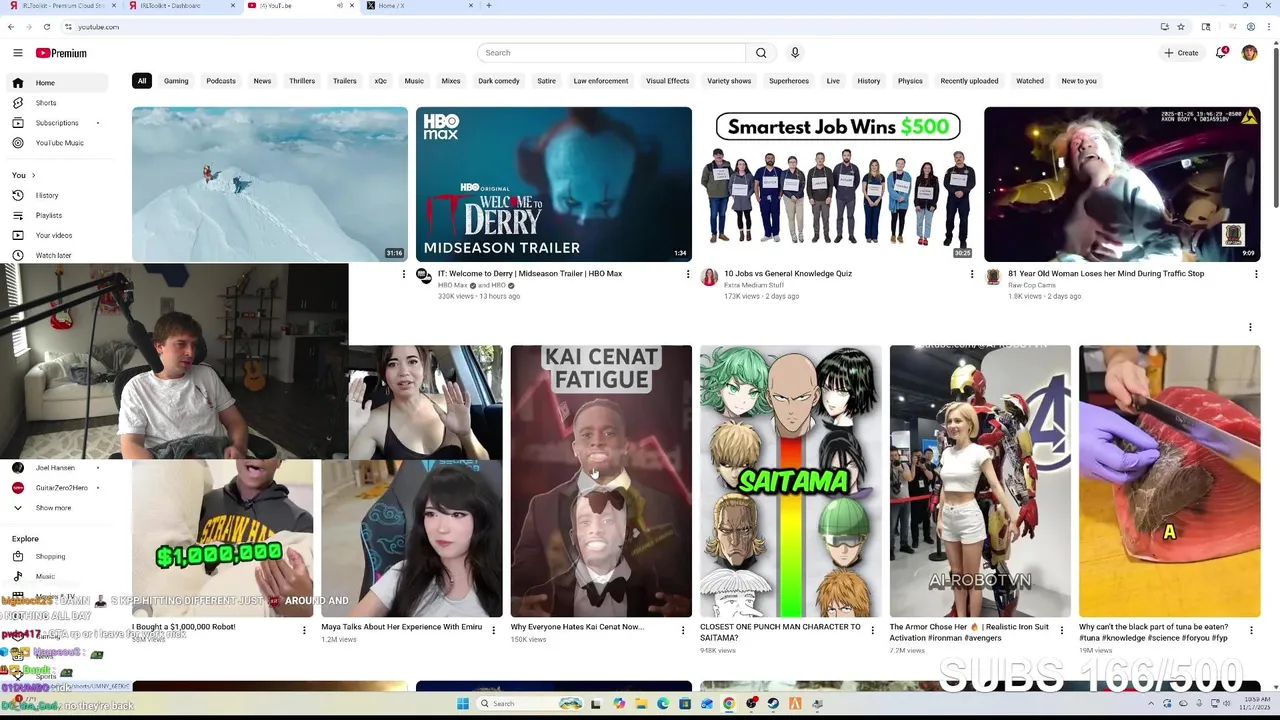This screenshot has width=1280, height=720.
Task: Open Subscriptions in sidebar
Action: coord(56,123)
